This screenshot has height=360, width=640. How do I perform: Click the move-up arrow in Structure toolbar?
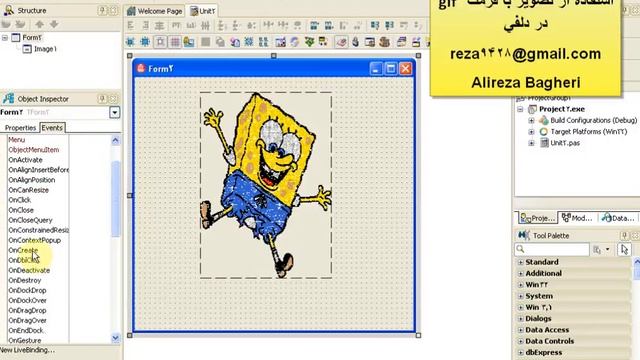pos(39,24)
